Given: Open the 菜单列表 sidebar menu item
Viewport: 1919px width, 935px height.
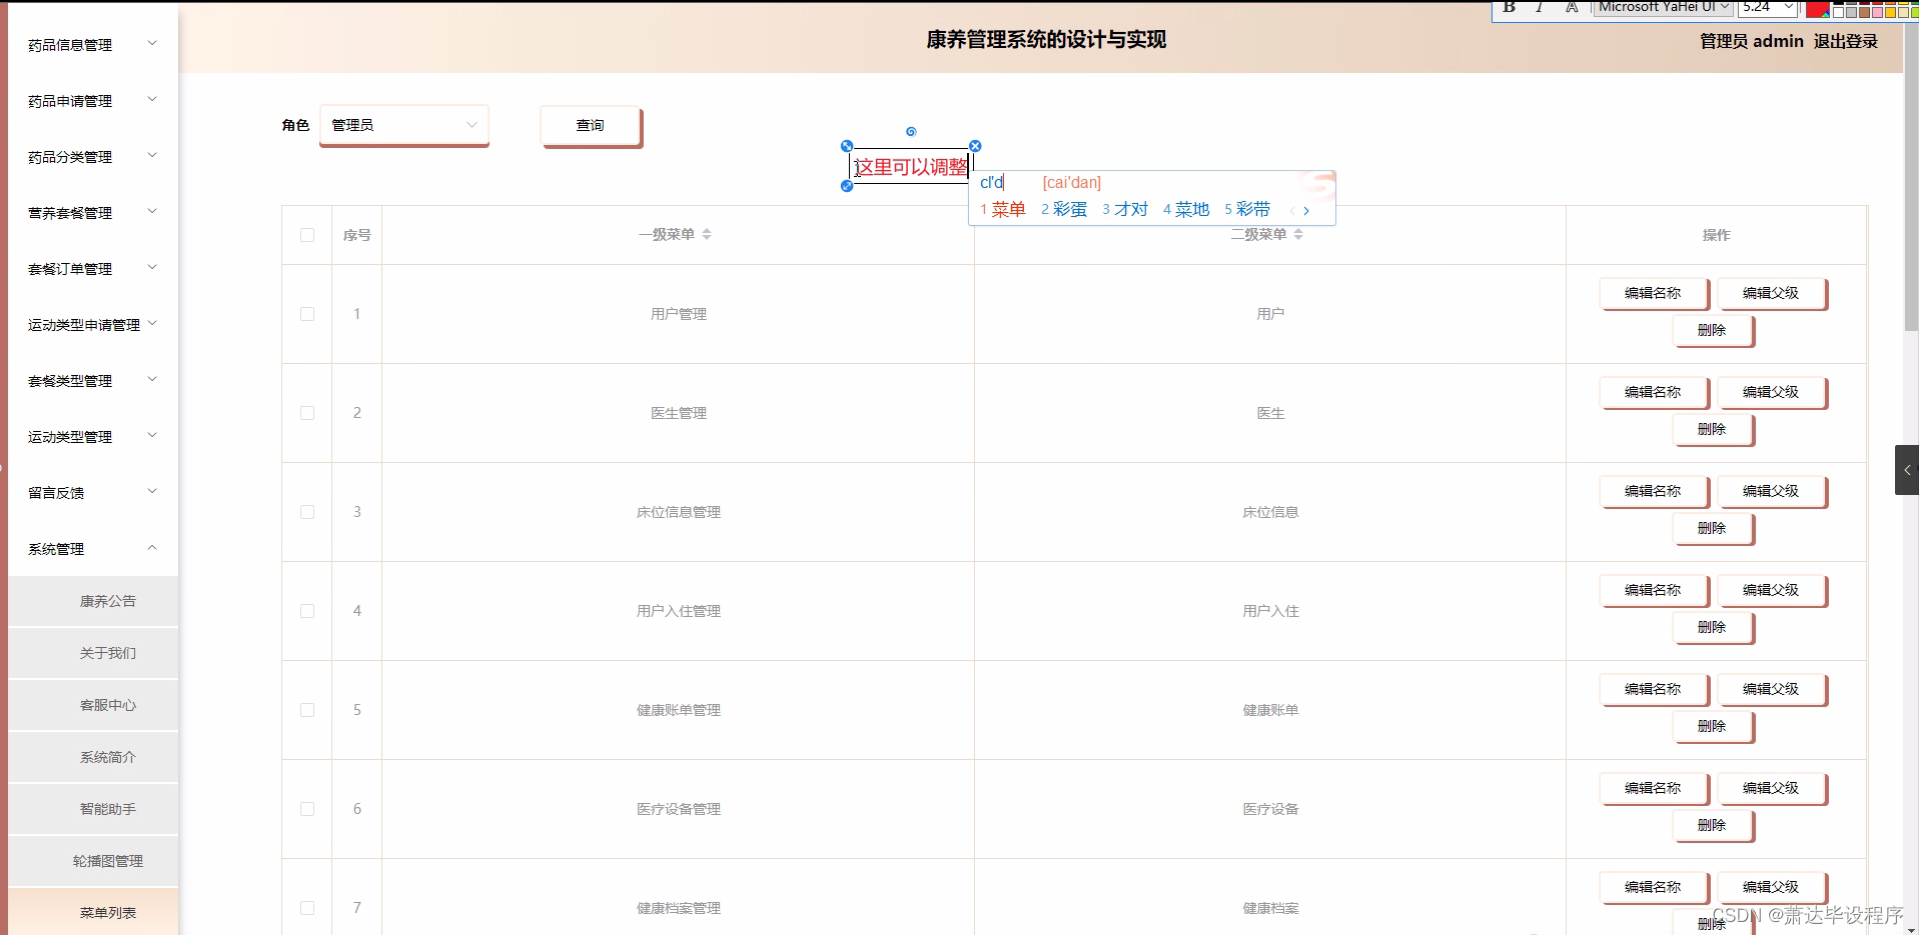Looking at the screenshot, I should point(108,912).
